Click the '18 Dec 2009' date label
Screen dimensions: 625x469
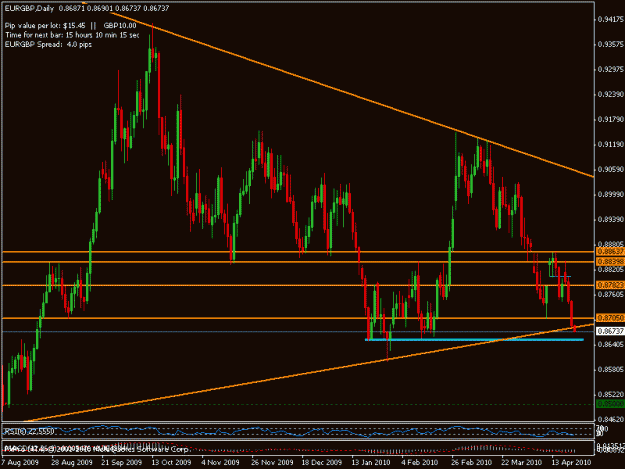[x=322, y=462]
